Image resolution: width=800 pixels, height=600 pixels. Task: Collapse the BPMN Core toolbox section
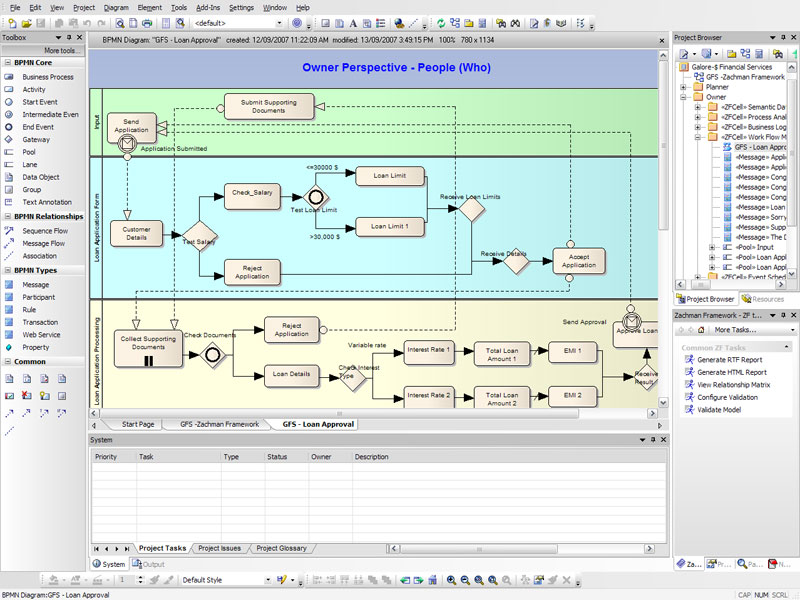click(7, 62)
